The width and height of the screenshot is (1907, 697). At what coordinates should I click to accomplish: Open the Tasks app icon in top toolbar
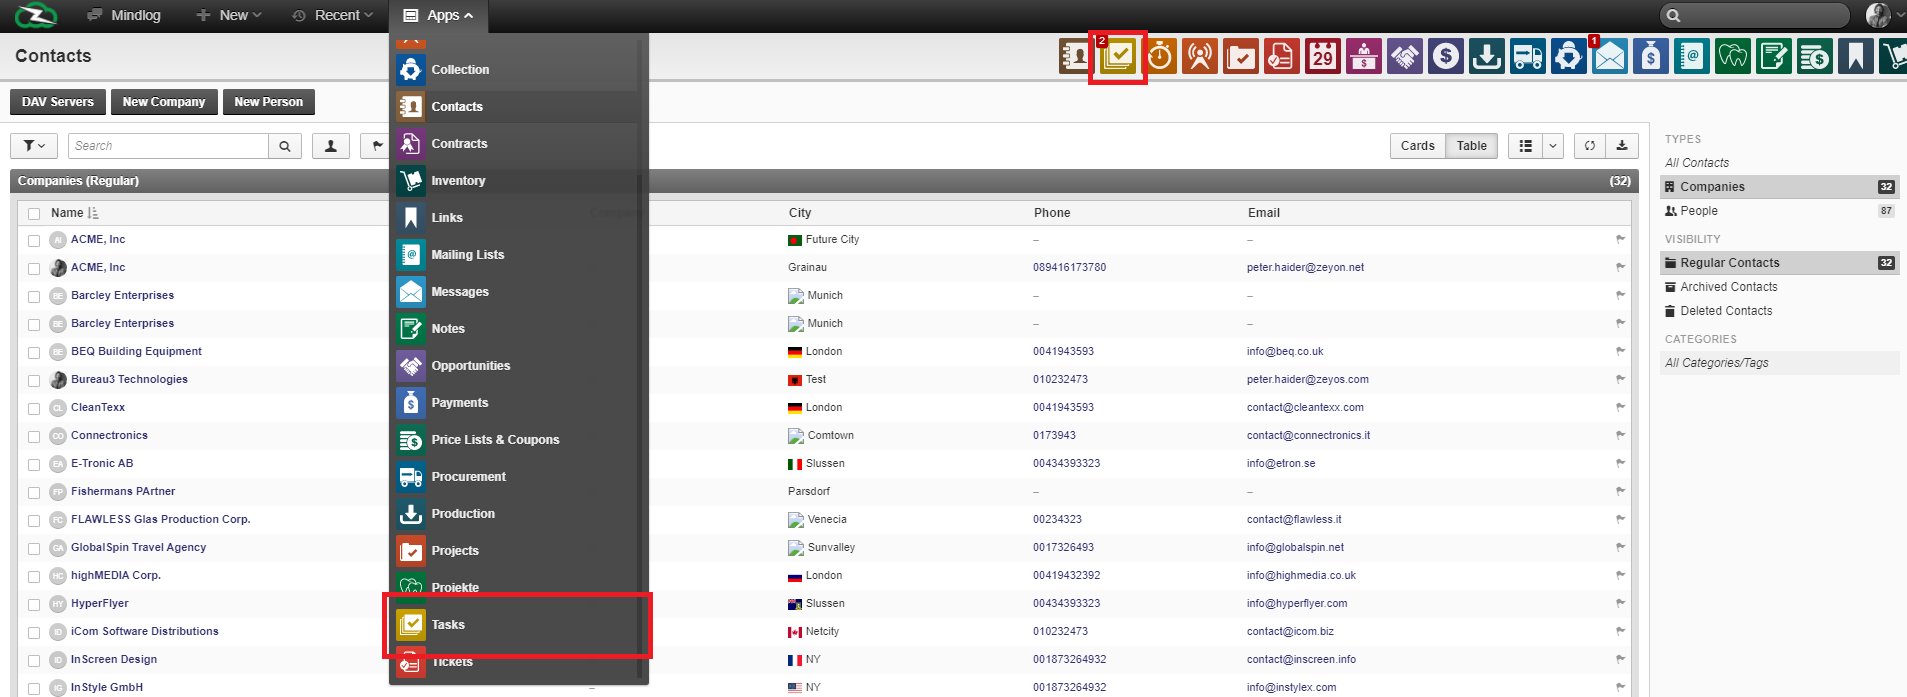pos(1118,57)
